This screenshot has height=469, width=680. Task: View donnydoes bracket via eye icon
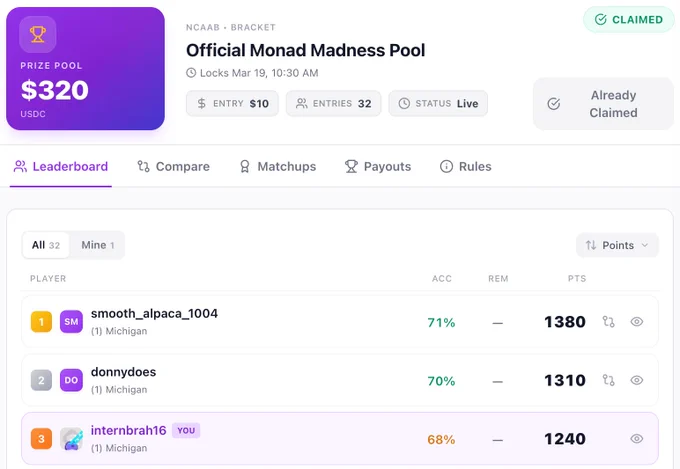coord(637,380)
